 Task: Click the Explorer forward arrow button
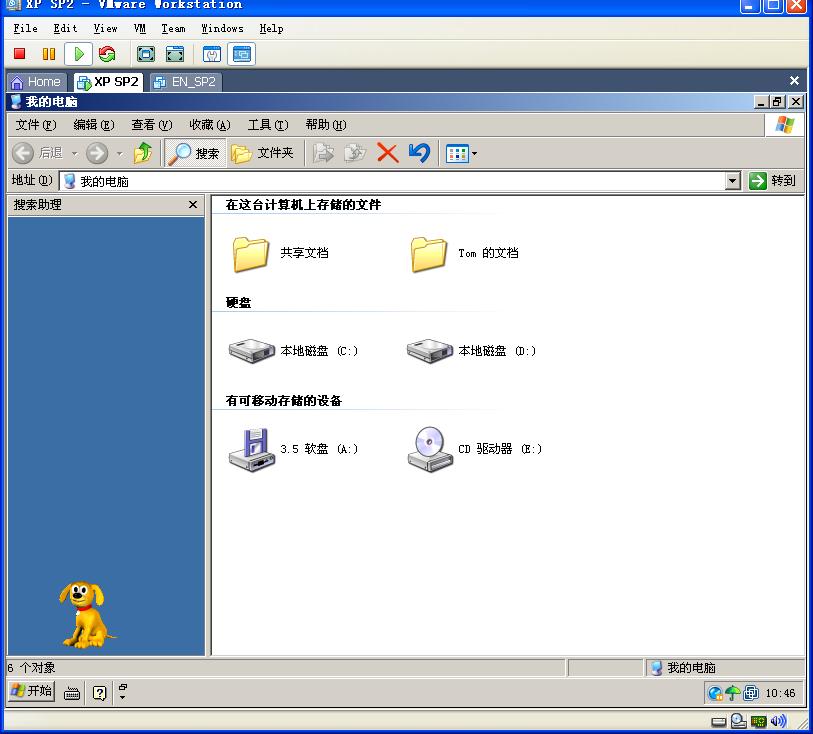[96, 153]
